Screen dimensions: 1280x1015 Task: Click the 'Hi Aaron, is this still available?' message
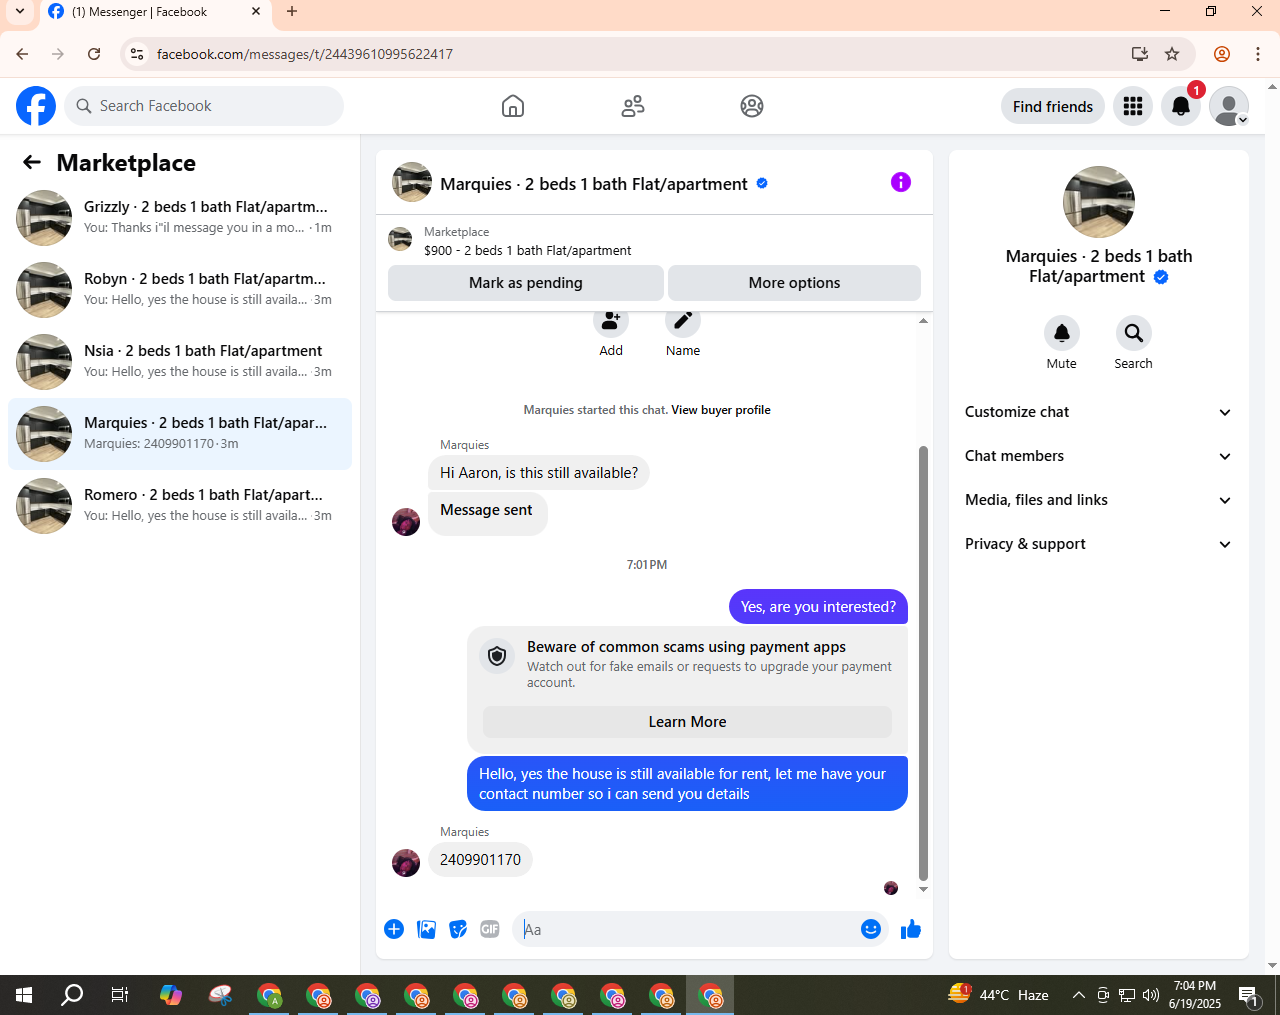[539, 473]
